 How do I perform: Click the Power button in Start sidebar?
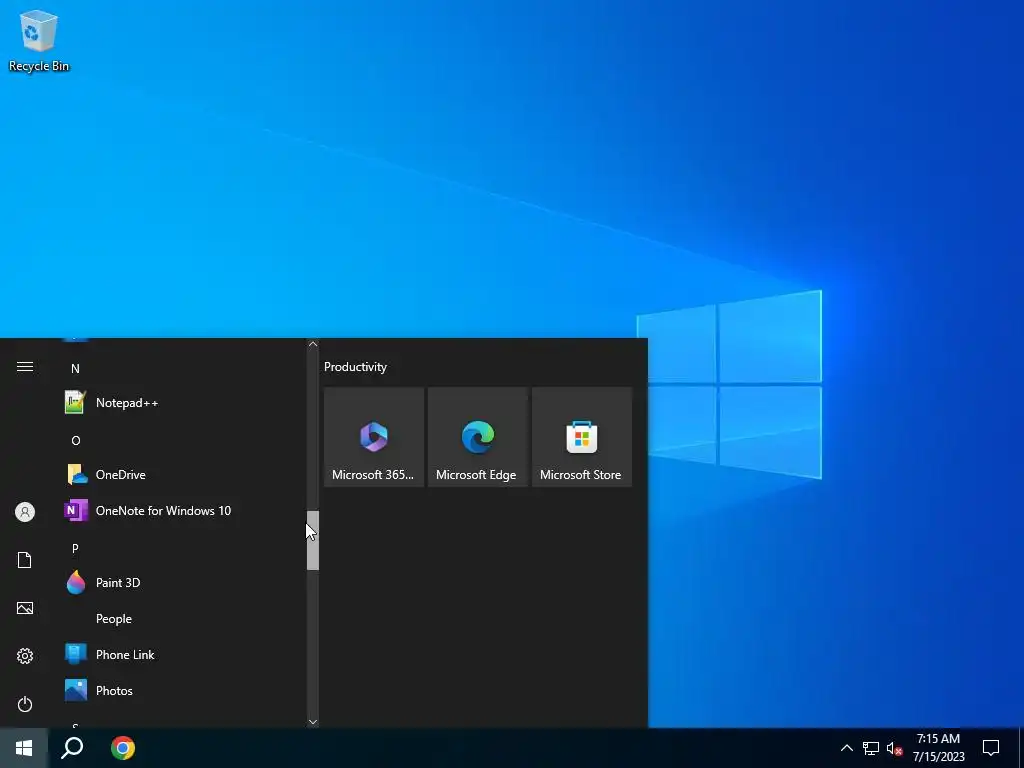click(25, 704)
